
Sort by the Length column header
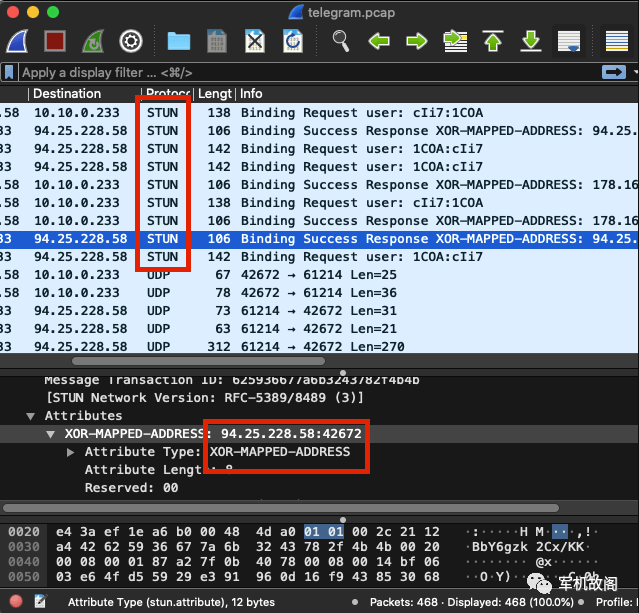(x=215, y=94)
